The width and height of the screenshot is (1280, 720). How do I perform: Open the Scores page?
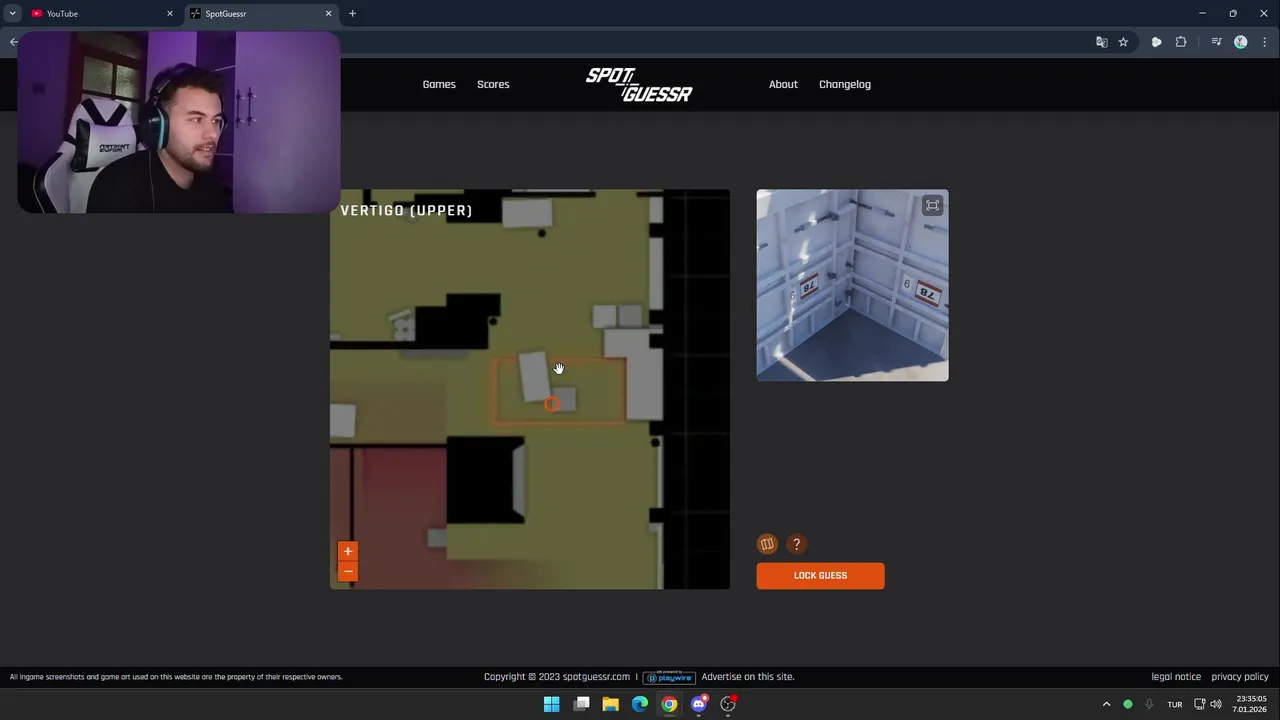(493, 84)
